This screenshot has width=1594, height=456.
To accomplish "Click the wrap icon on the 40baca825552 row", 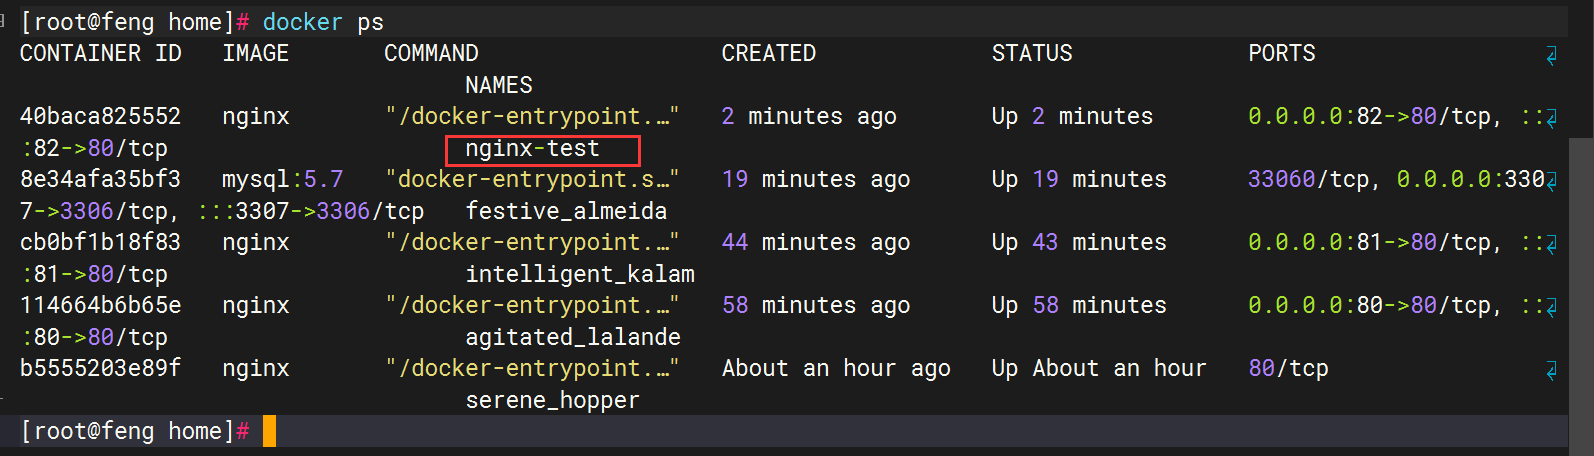I will click(x=1551, y=119).
